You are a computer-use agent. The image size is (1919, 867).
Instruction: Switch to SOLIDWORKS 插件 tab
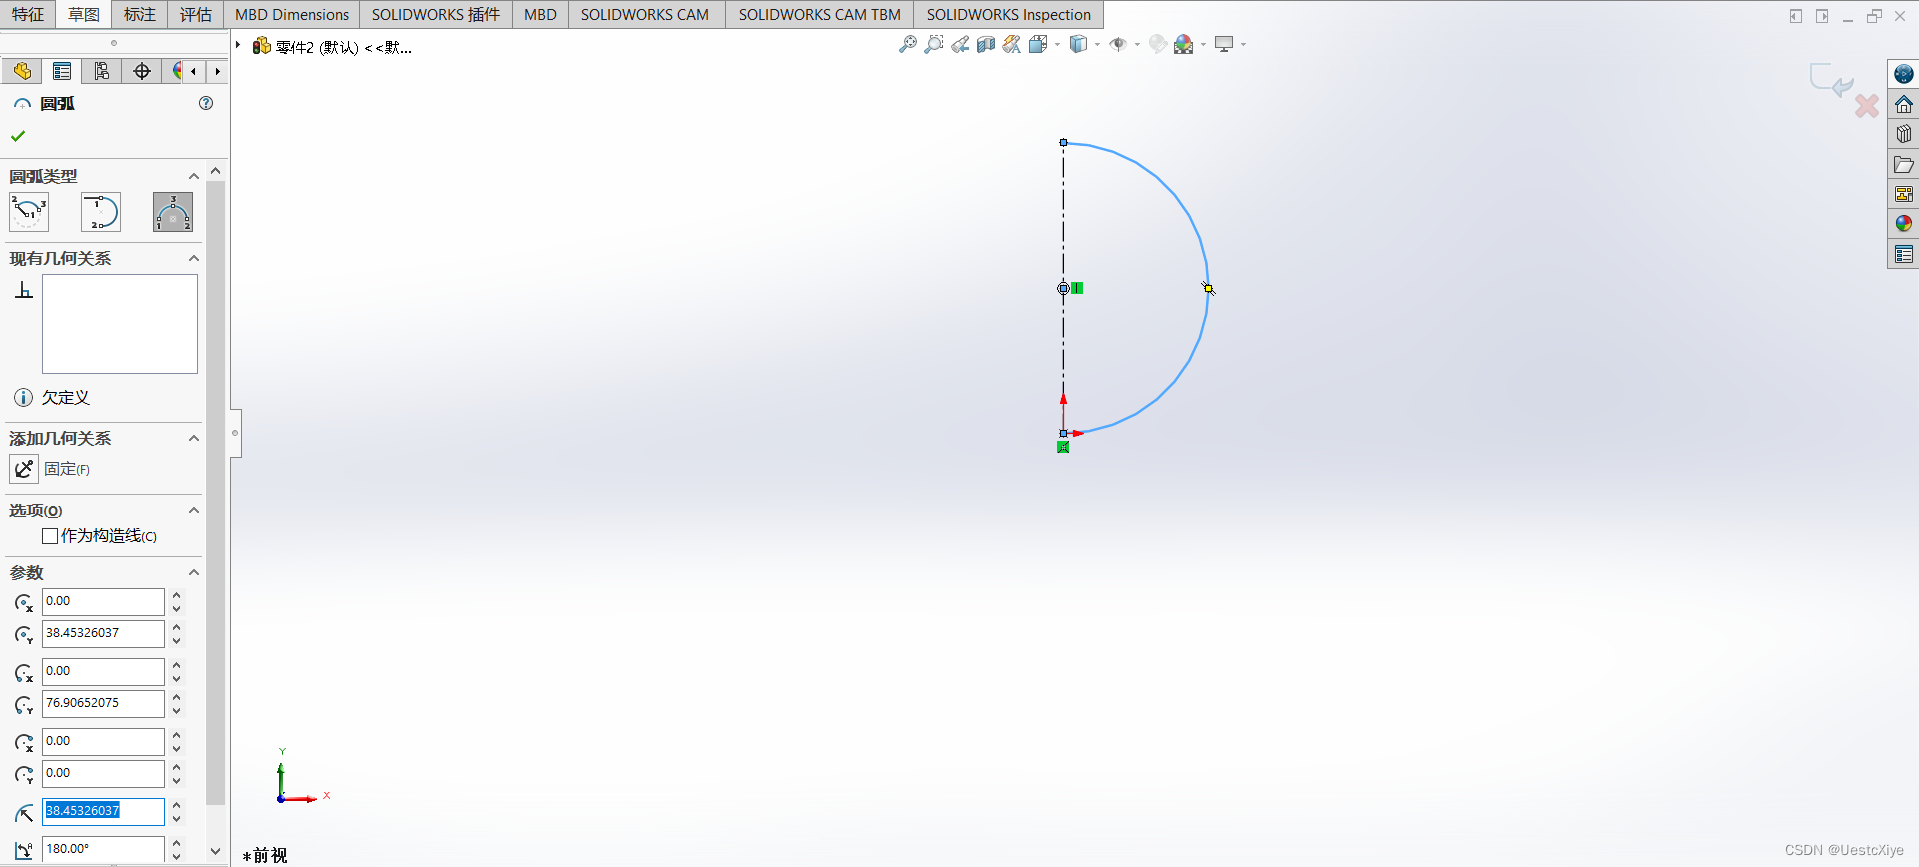(436, 14)
